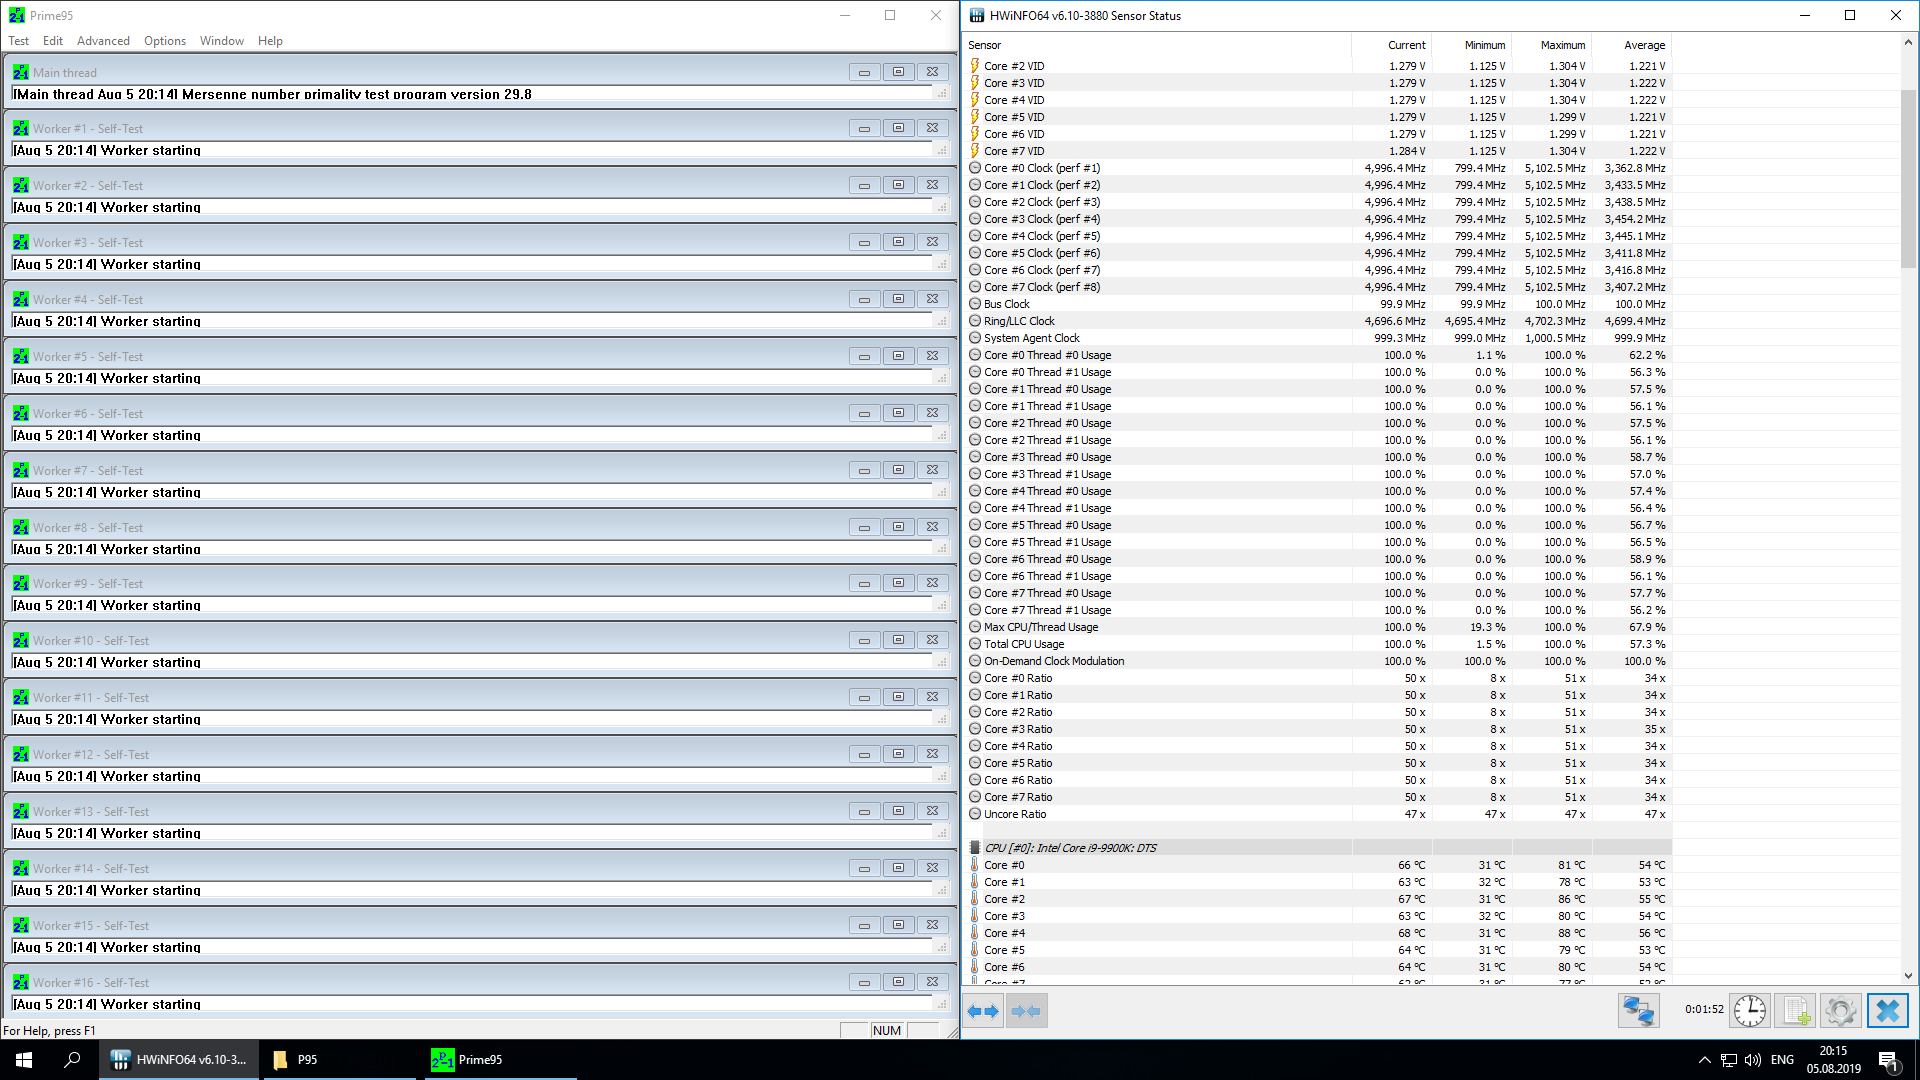The width and height of the screenshot is (1920, 1080).
Task: Reset sensor timer with clock icon
Action: [1749, 1011]
